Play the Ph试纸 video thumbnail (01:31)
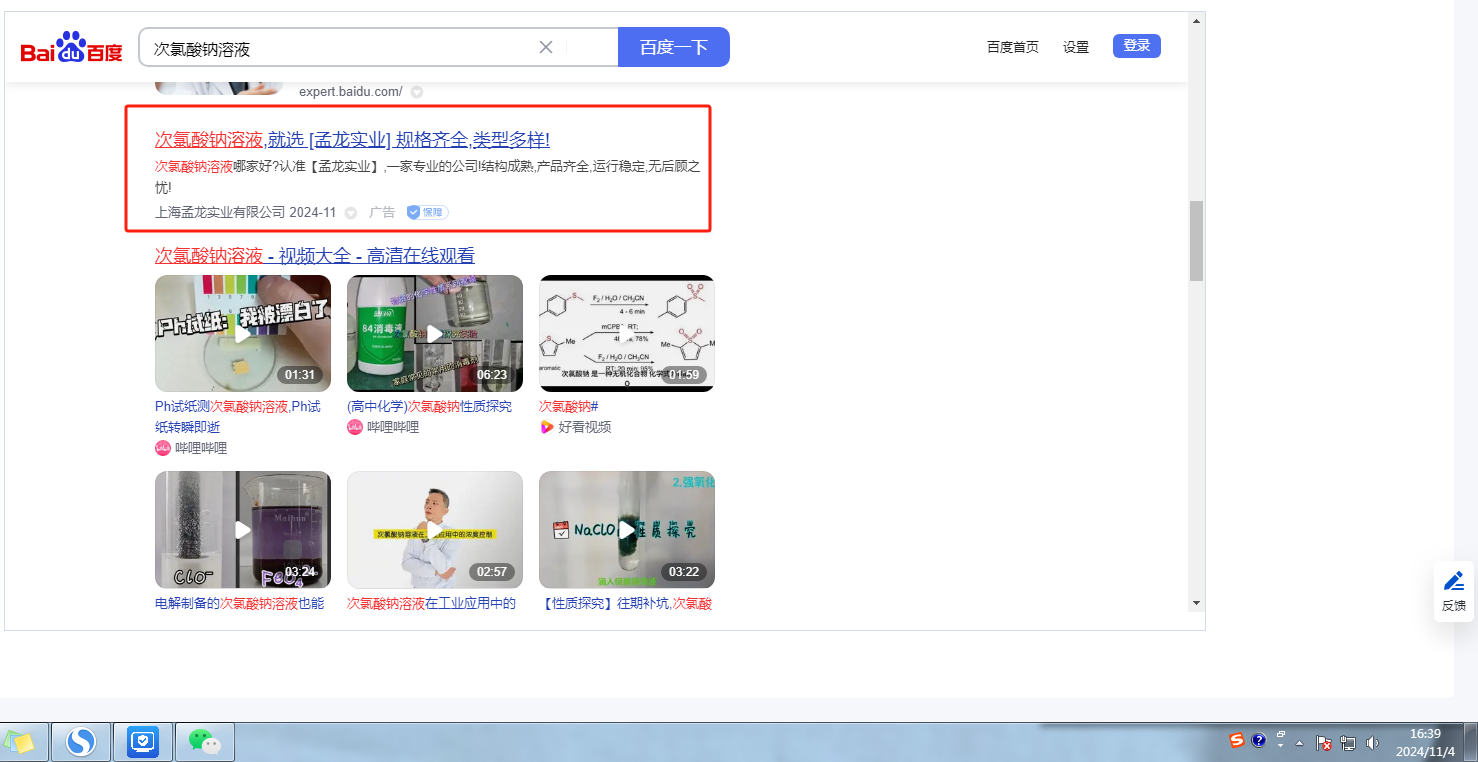This screenshot has height=762, width=1478. coord(243,333)
